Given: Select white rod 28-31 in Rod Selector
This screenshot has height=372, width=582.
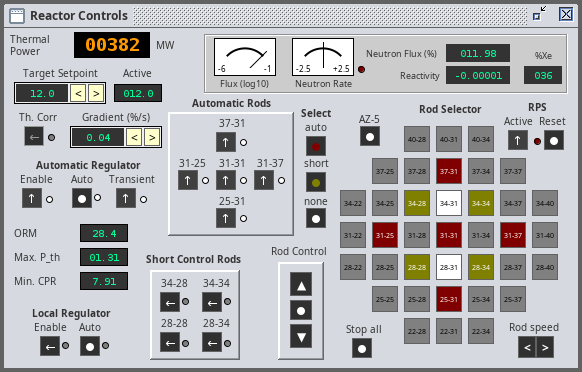Looking at the screenshot, I should [449, 267].
